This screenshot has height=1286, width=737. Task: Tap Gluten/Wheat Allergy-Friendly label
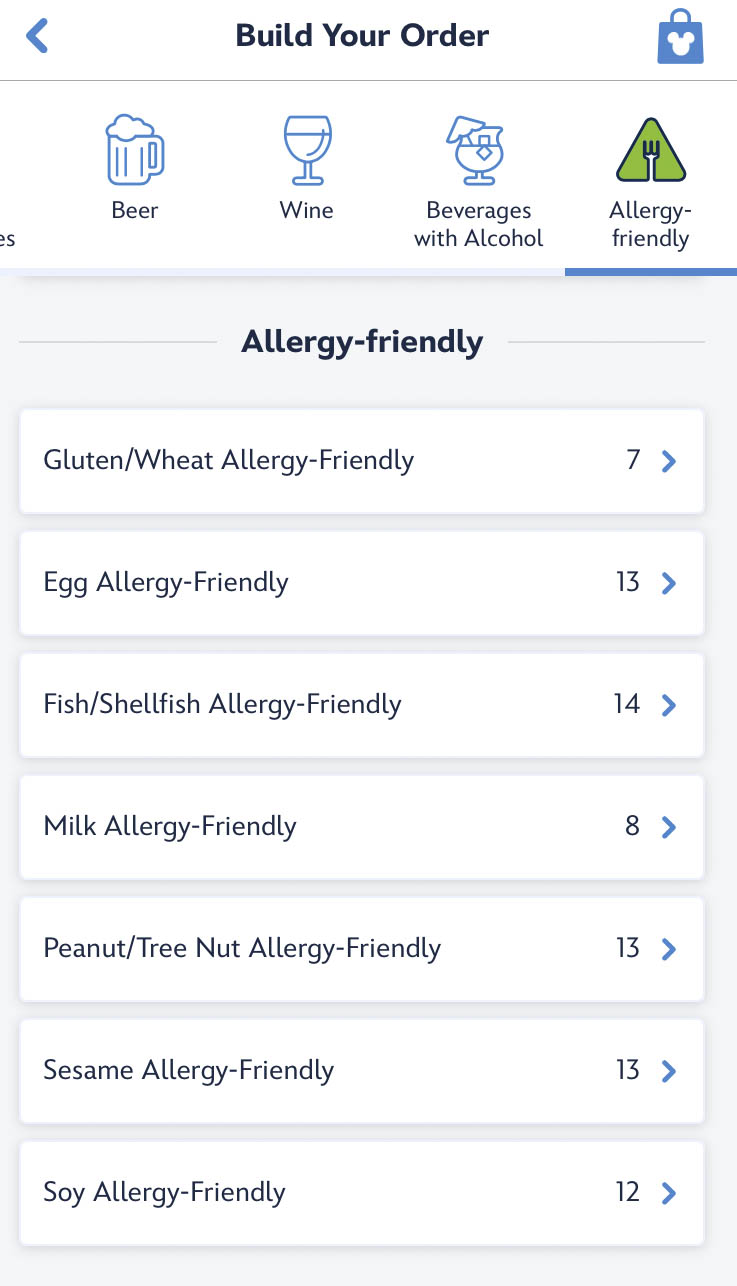[228, 461]
